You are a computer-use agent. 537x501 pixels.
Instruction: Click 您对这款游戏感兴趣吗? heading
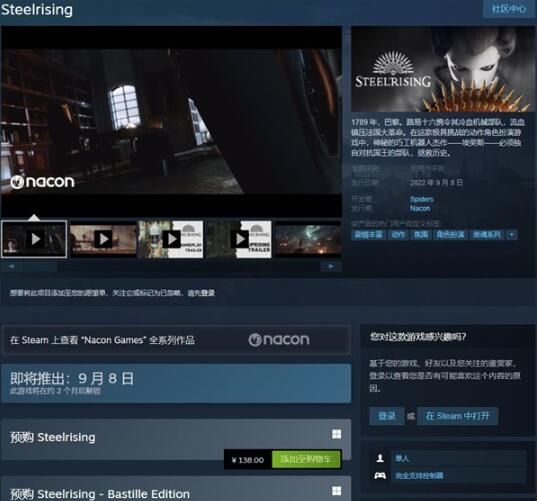(418, 337)
